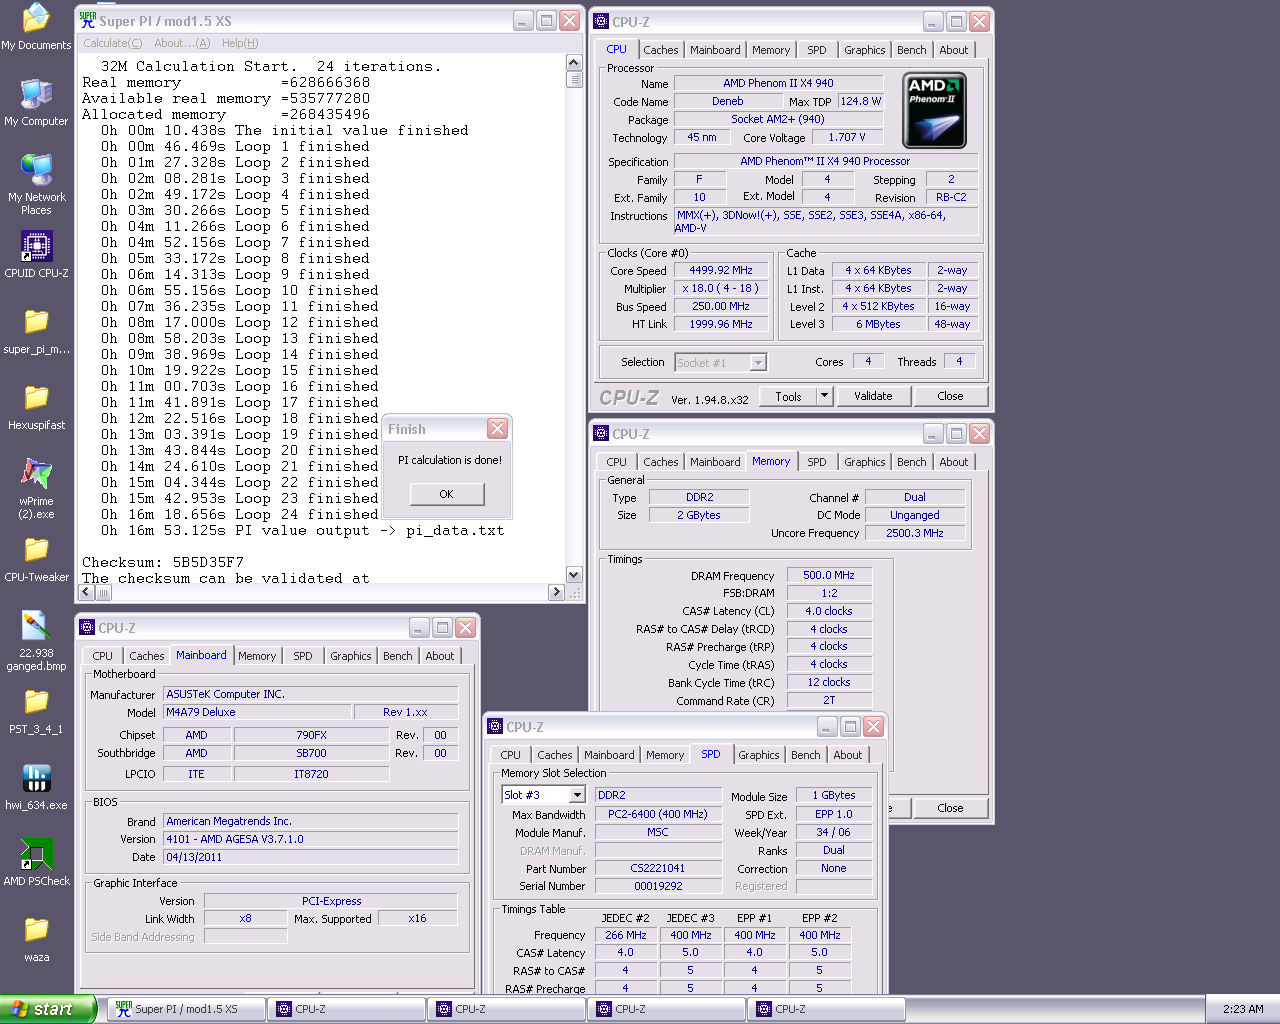The height and width of the screenshot is (1024, 1280).
Task: Click Close button behind the SPD window
Action: (950, 808)
